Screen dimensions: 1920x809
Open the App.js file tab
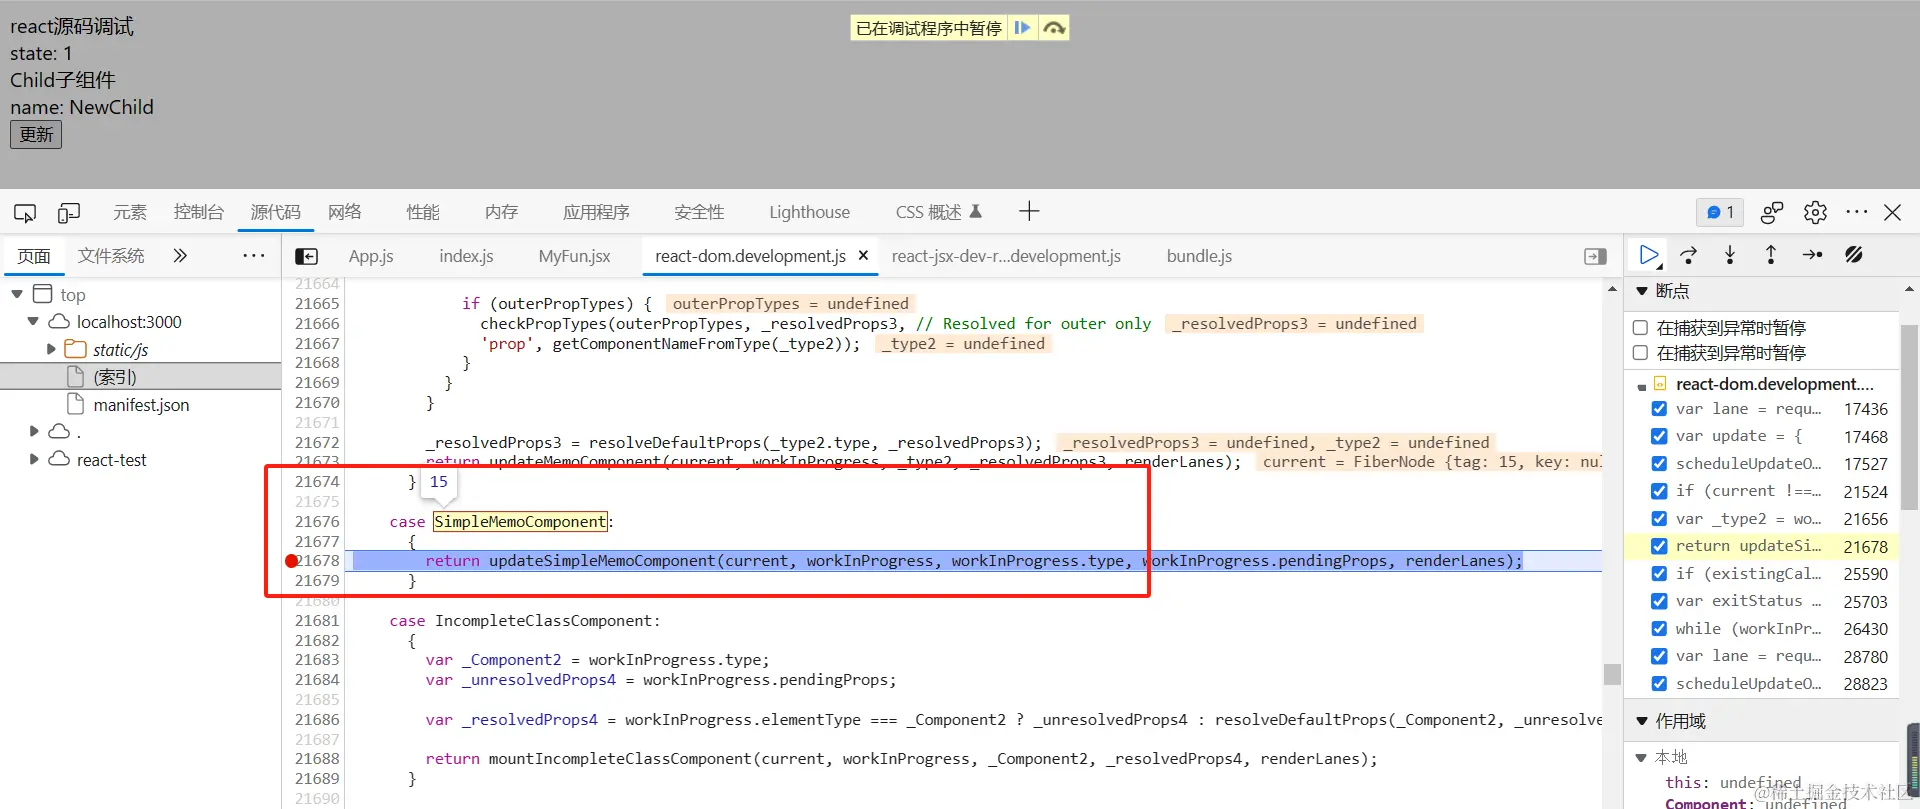pos(371,256)
